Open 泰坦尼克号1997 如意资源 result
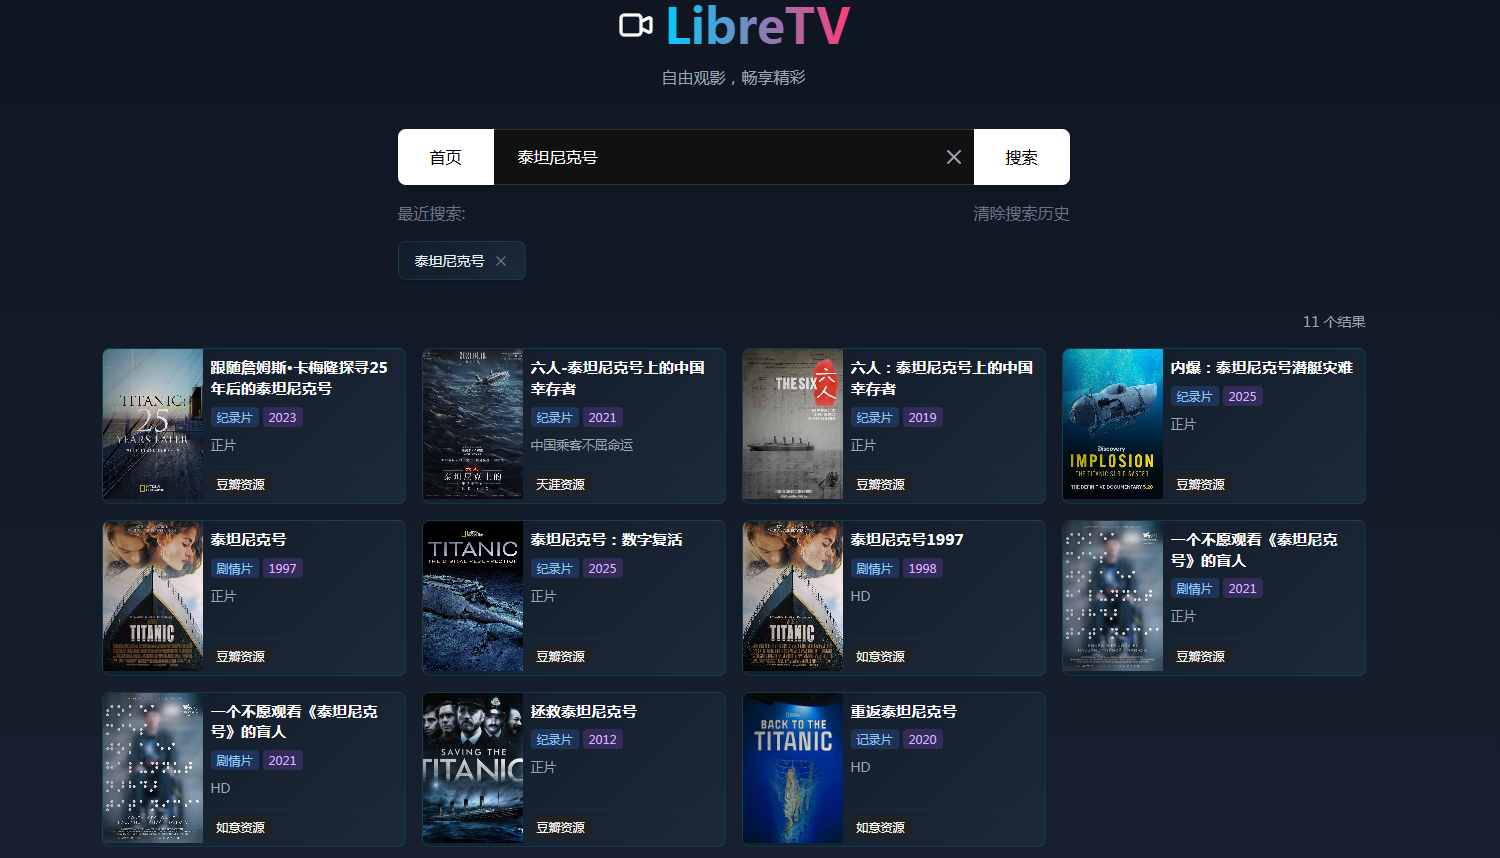This screenshot has height=858, width=1500. 894,597
